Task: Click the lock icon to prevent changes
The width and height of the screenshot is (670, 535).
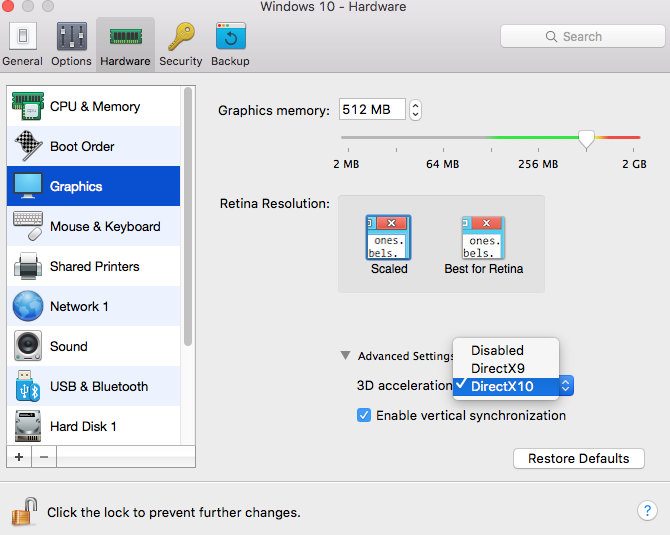Action: 23,512
